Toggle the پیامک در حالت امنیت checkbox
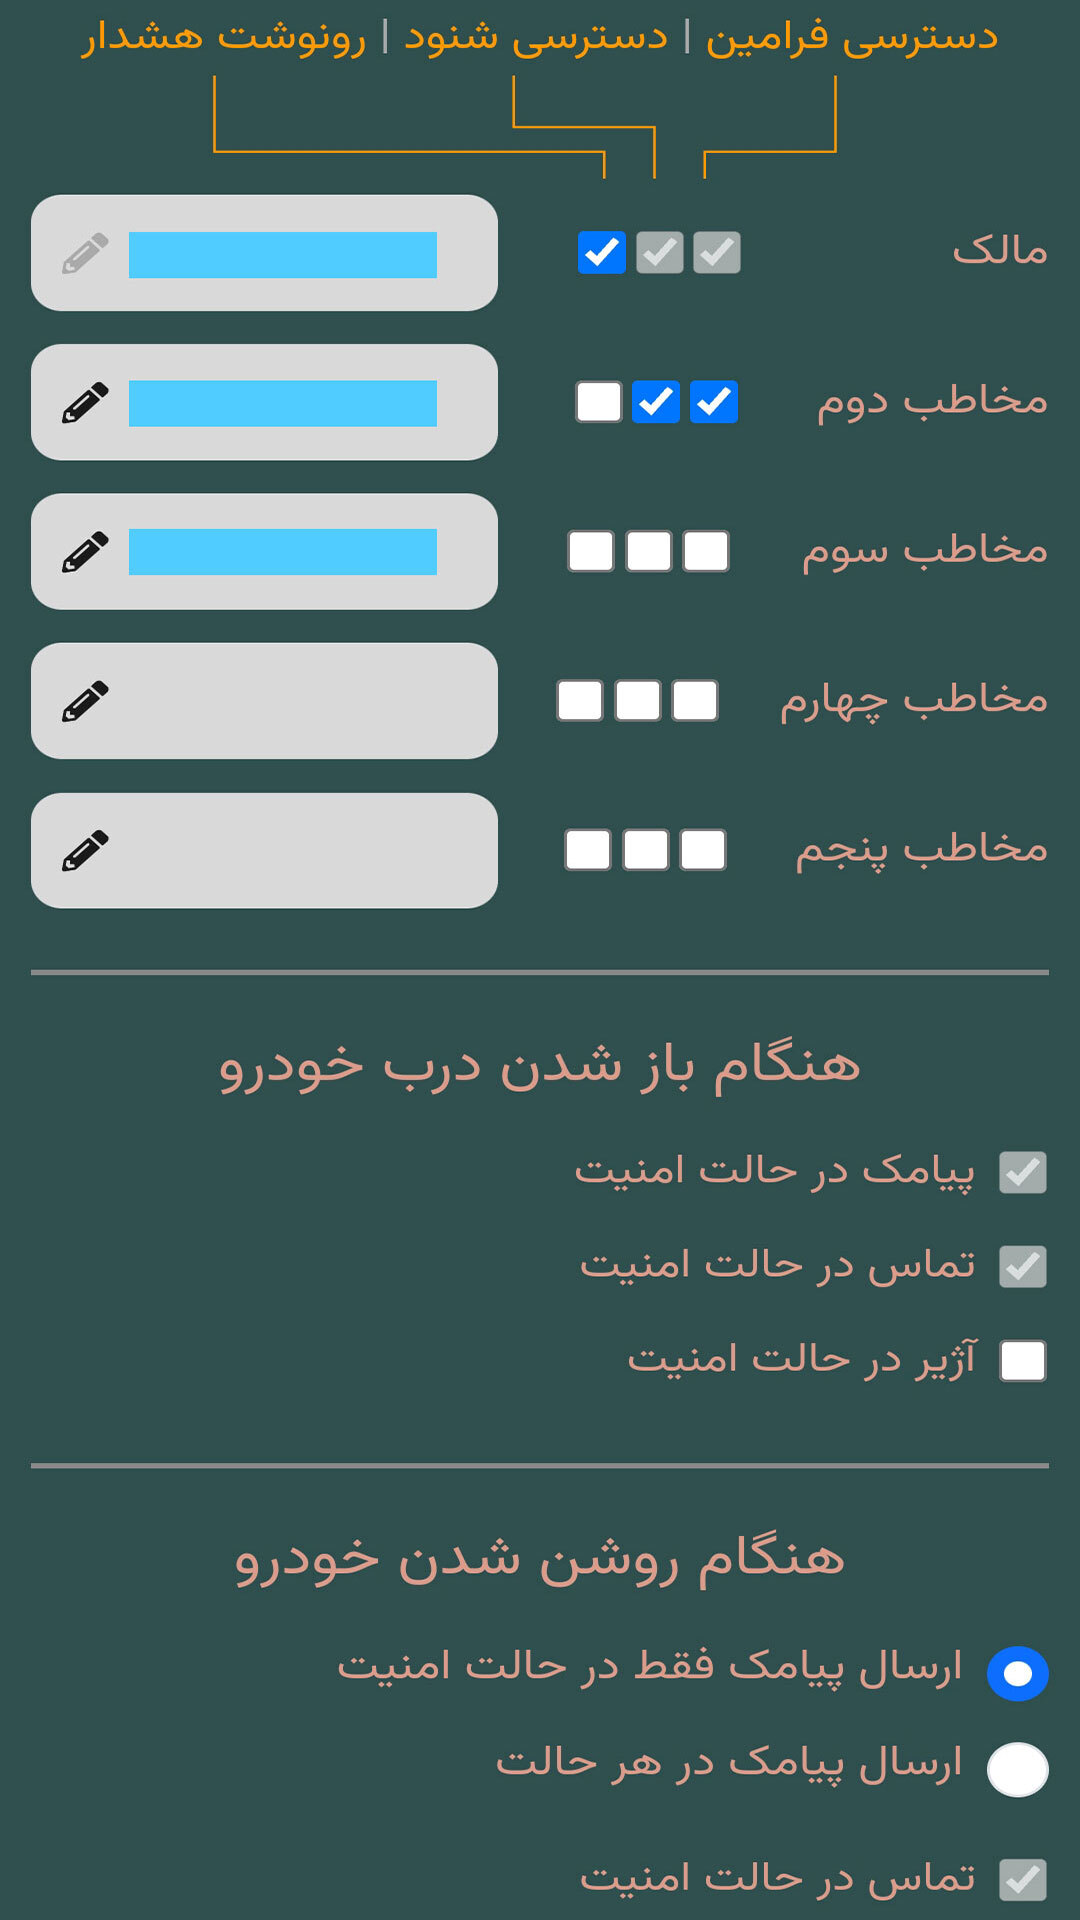The image size is (1080, 1920). [x=1023, y=1172]
